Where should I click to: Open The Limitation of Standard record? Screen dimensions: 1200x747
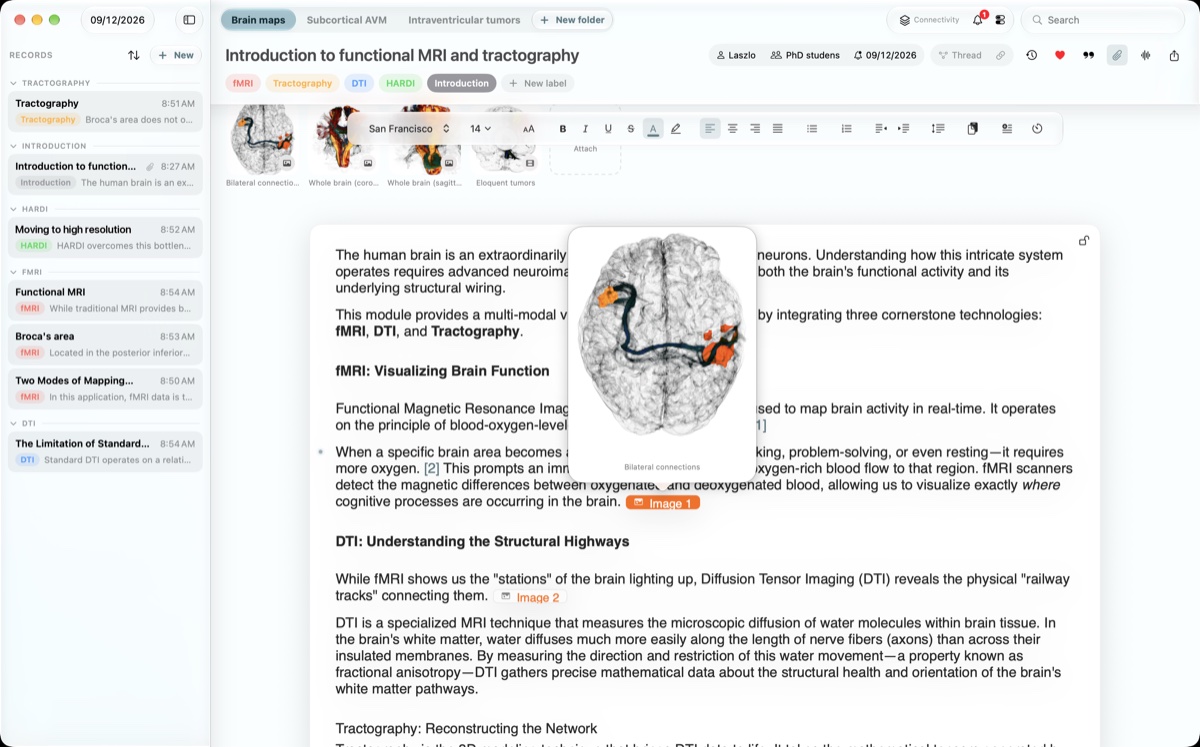tap(105, 451)
